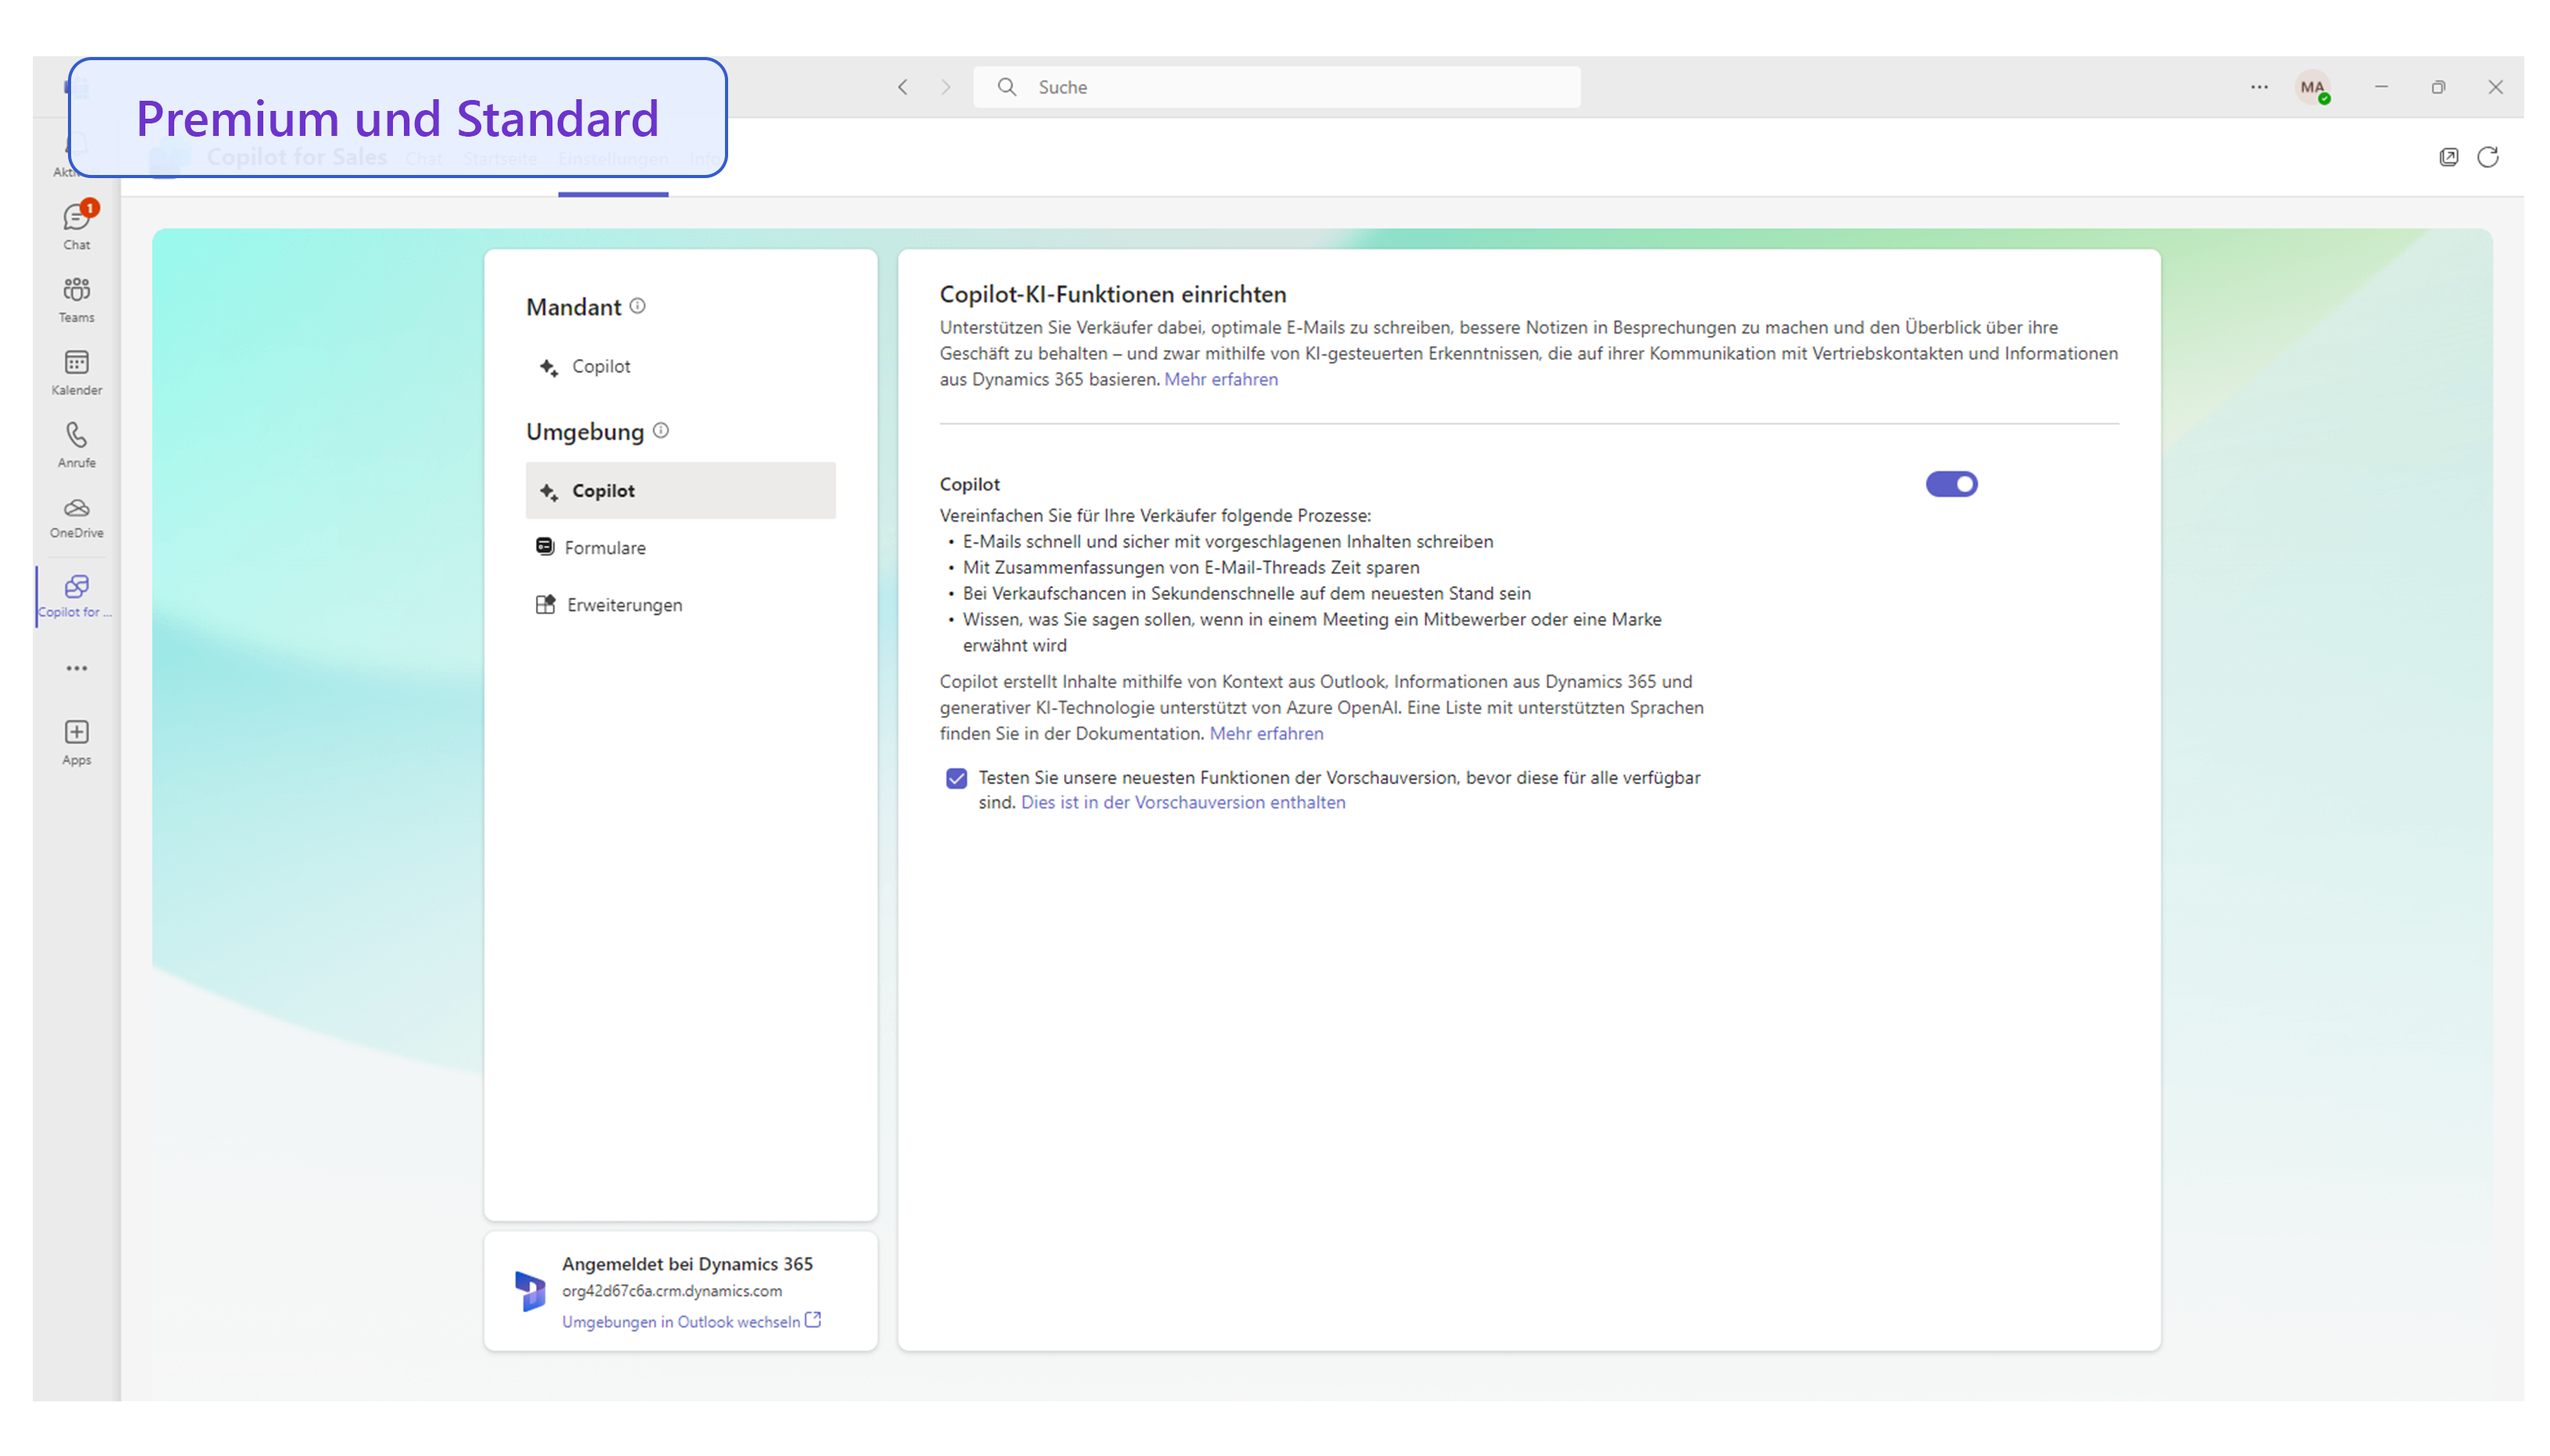The image size is (2550, 1456).
Task: Uncheck the Vorschauversion features checkbox
Action: tap(956, 778)
